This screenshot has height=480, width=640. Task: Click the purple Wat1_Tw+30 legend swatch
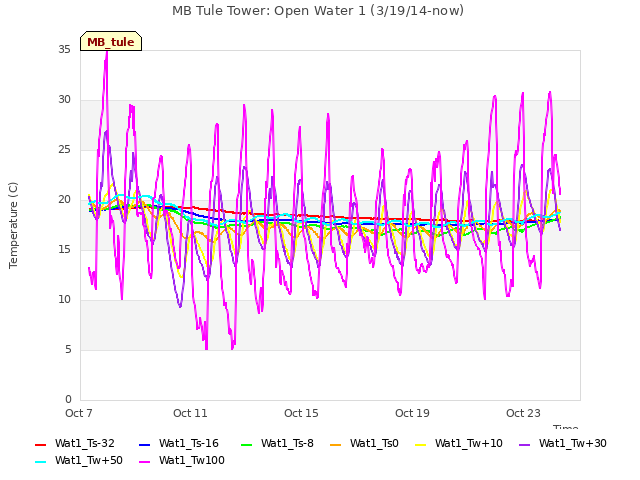tap(524, 444)
